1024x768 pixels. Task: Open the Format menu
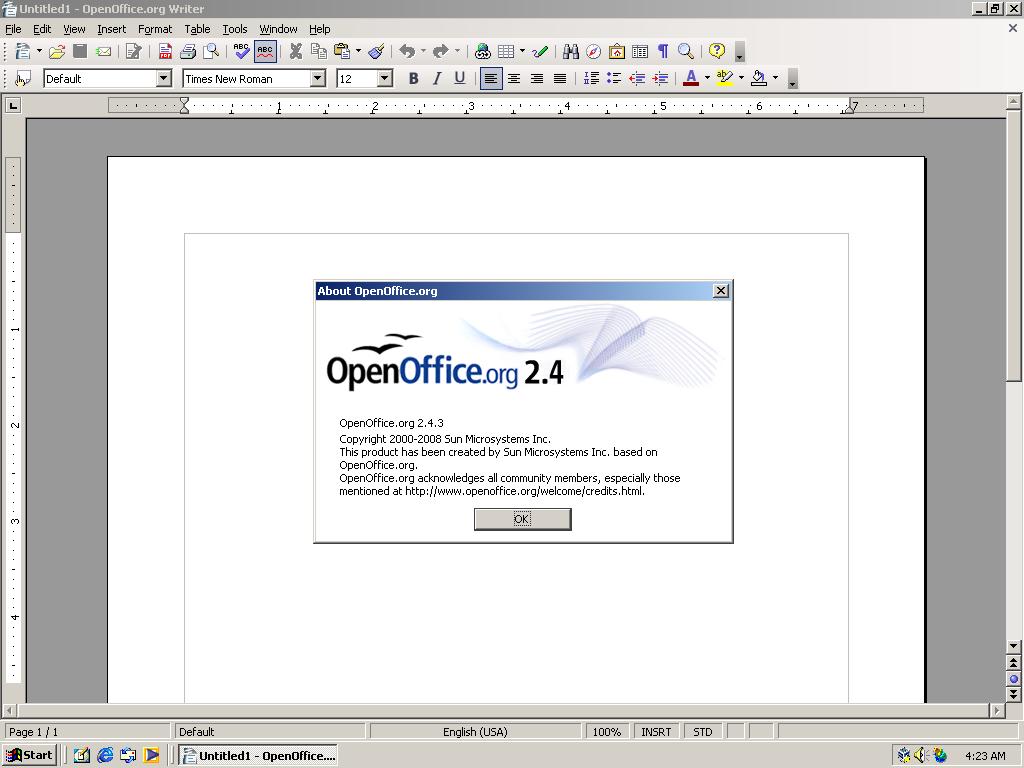tap(155, 29)
